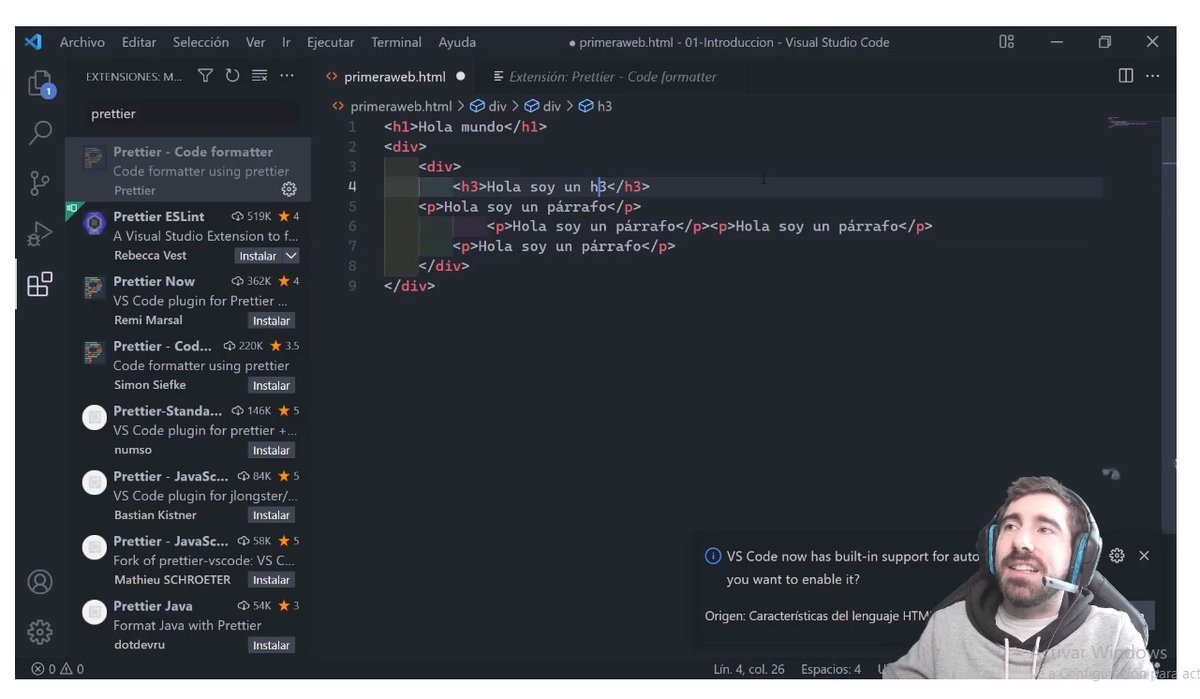Open gear settings for Prettier - Code formatter
Image resolution: width=1200 pixels, height=699 pixels.
click(289, 190)
